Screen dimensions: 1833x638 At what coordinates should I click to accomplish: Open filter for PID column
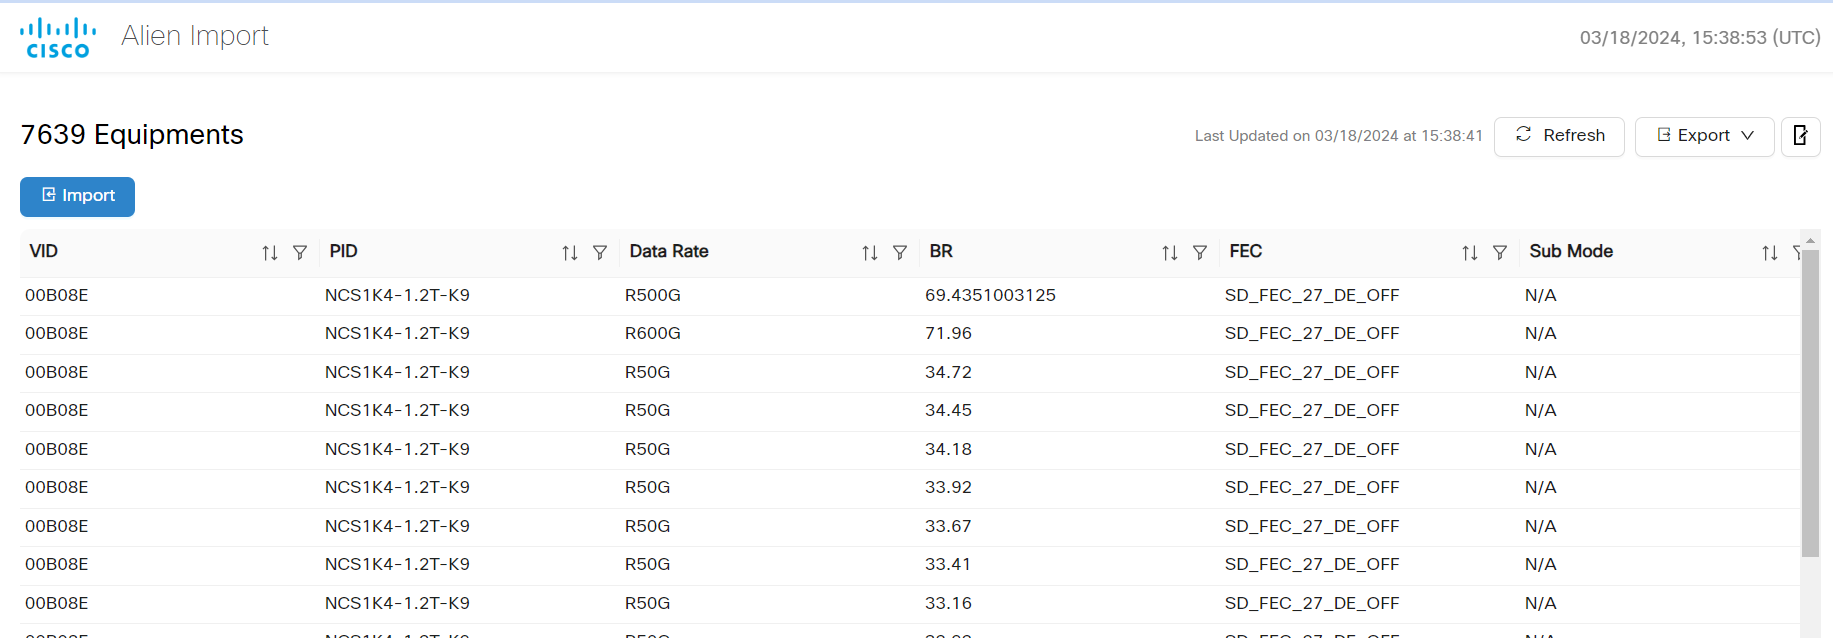(600, 253)
